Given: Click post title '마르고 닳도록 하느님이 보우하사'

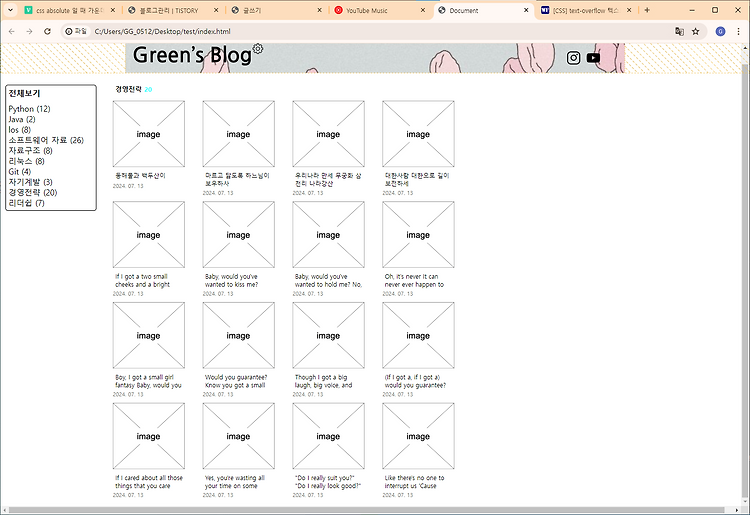Looking at the screenshot, I should 237,180.
